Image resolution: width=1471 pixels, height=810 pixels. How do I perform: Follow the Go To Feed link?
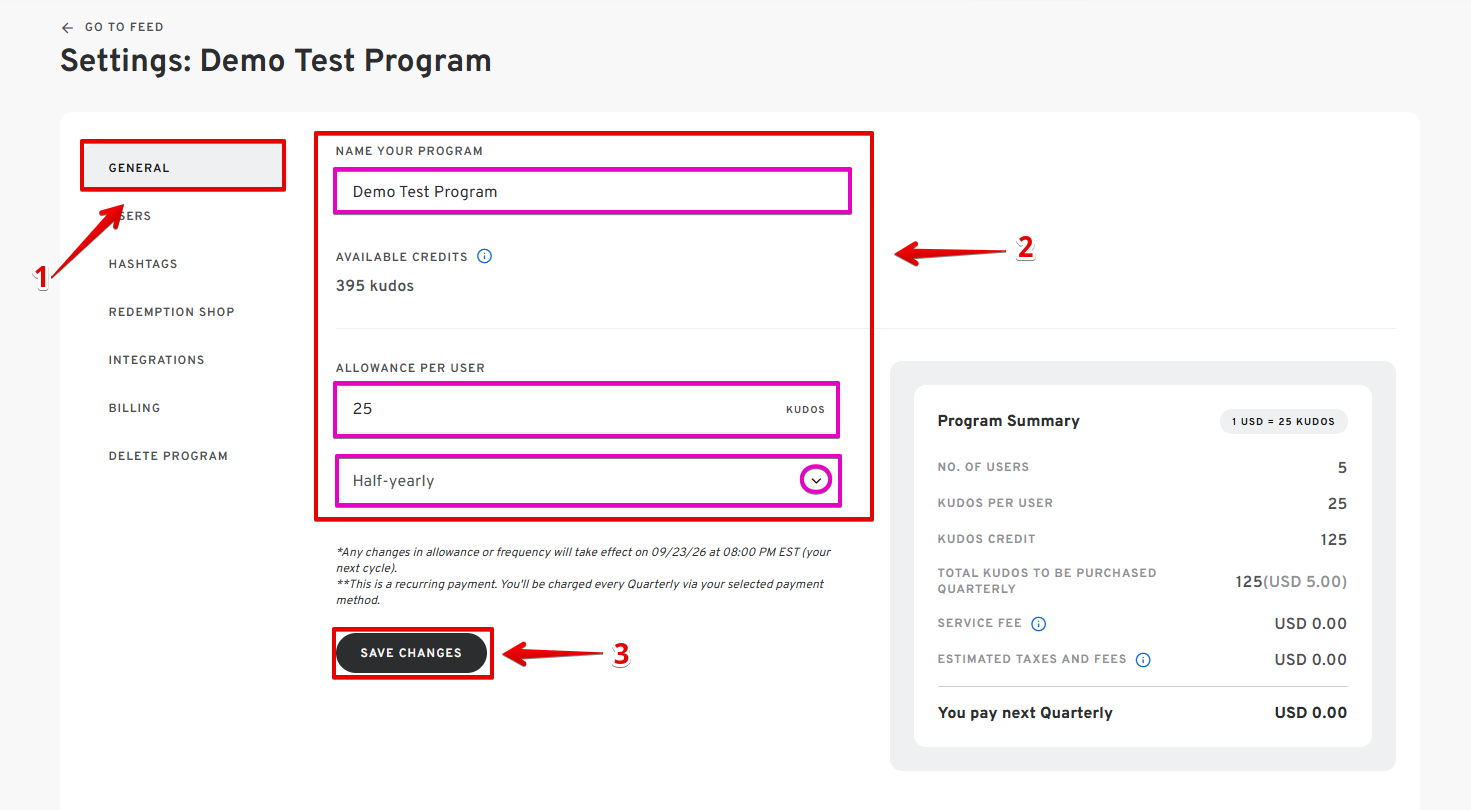coord(124,27)
